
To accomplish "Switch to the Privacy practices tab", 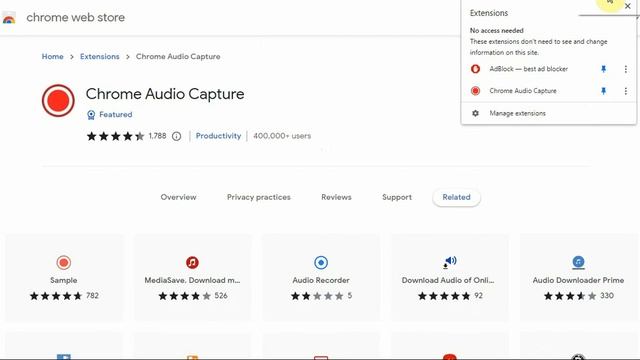I will point(259,197).
